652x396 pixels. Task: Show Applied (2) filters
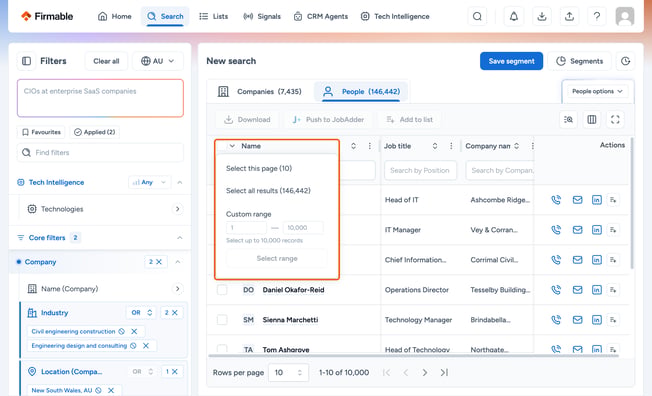pos(94,132)
